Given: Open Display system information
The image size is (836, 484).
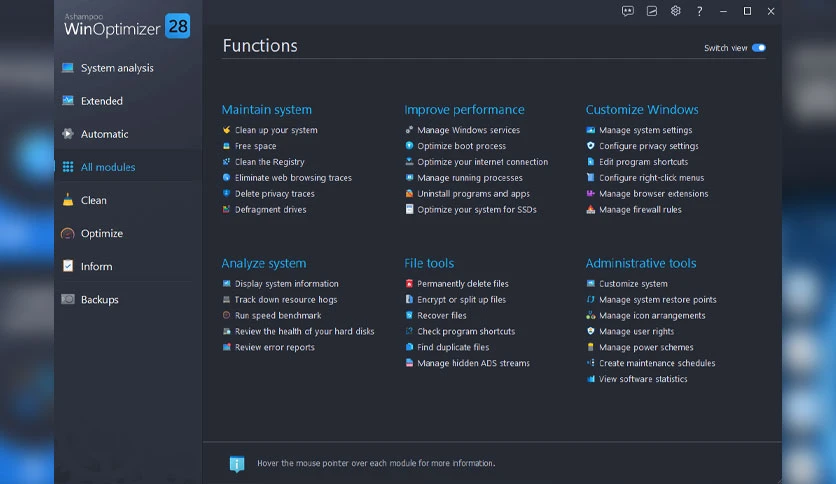Looking at the screenshot, I should 286,284.
